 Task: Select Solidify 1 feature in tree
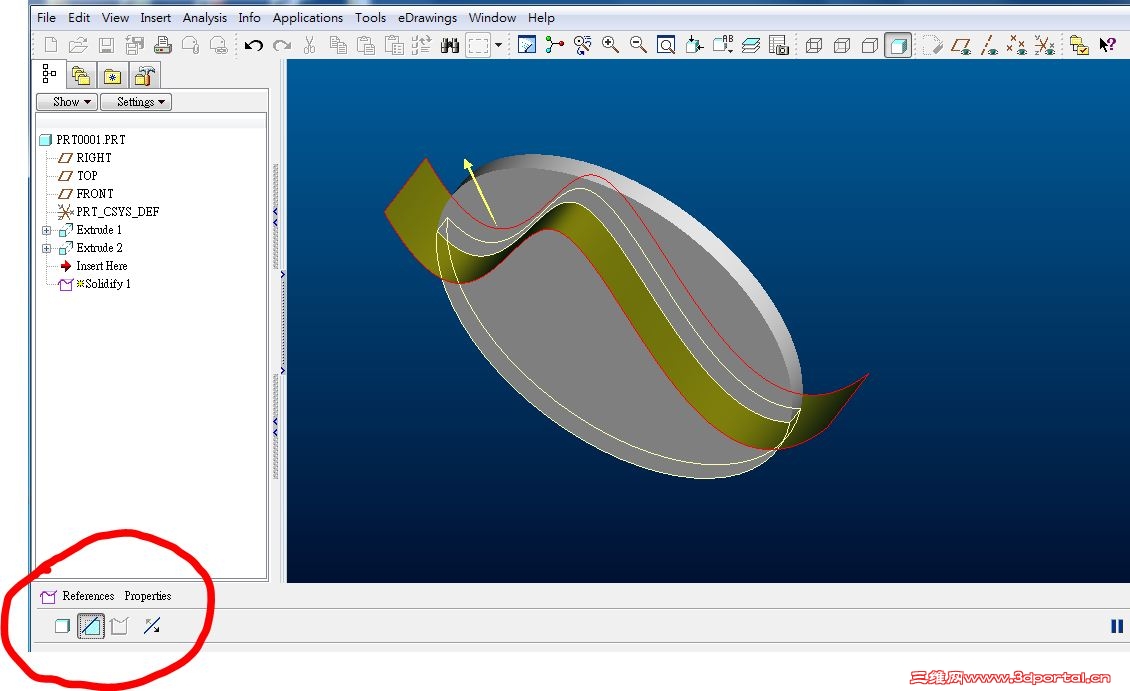pyautogui.click(x=107, y=284)
